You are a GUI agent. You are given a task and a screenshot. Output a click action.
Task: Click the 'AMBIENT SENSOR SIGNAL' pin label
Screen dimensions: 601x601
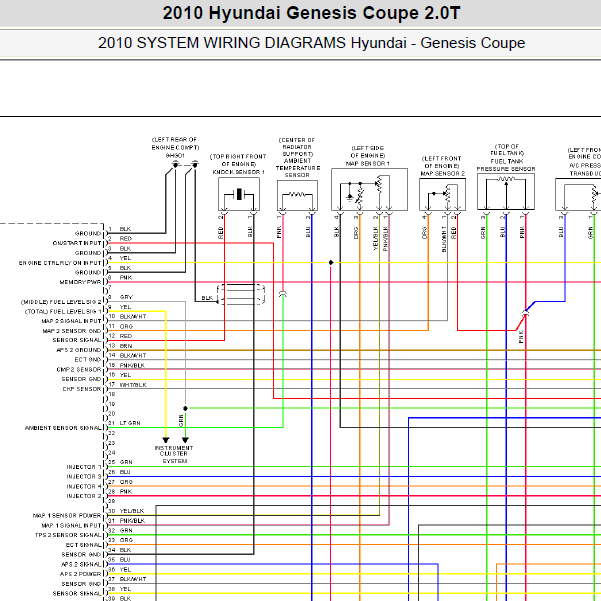coord(63,428)
